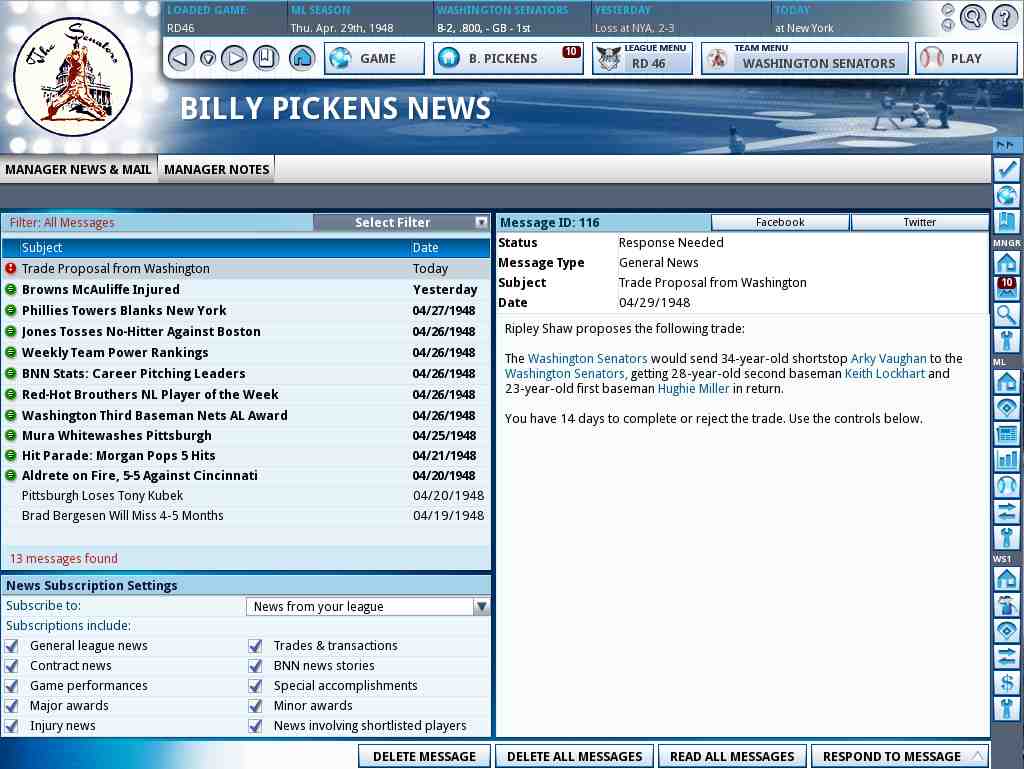Toggle the Injury news checkbox
1024x769 pixels.
pos(12,727)
